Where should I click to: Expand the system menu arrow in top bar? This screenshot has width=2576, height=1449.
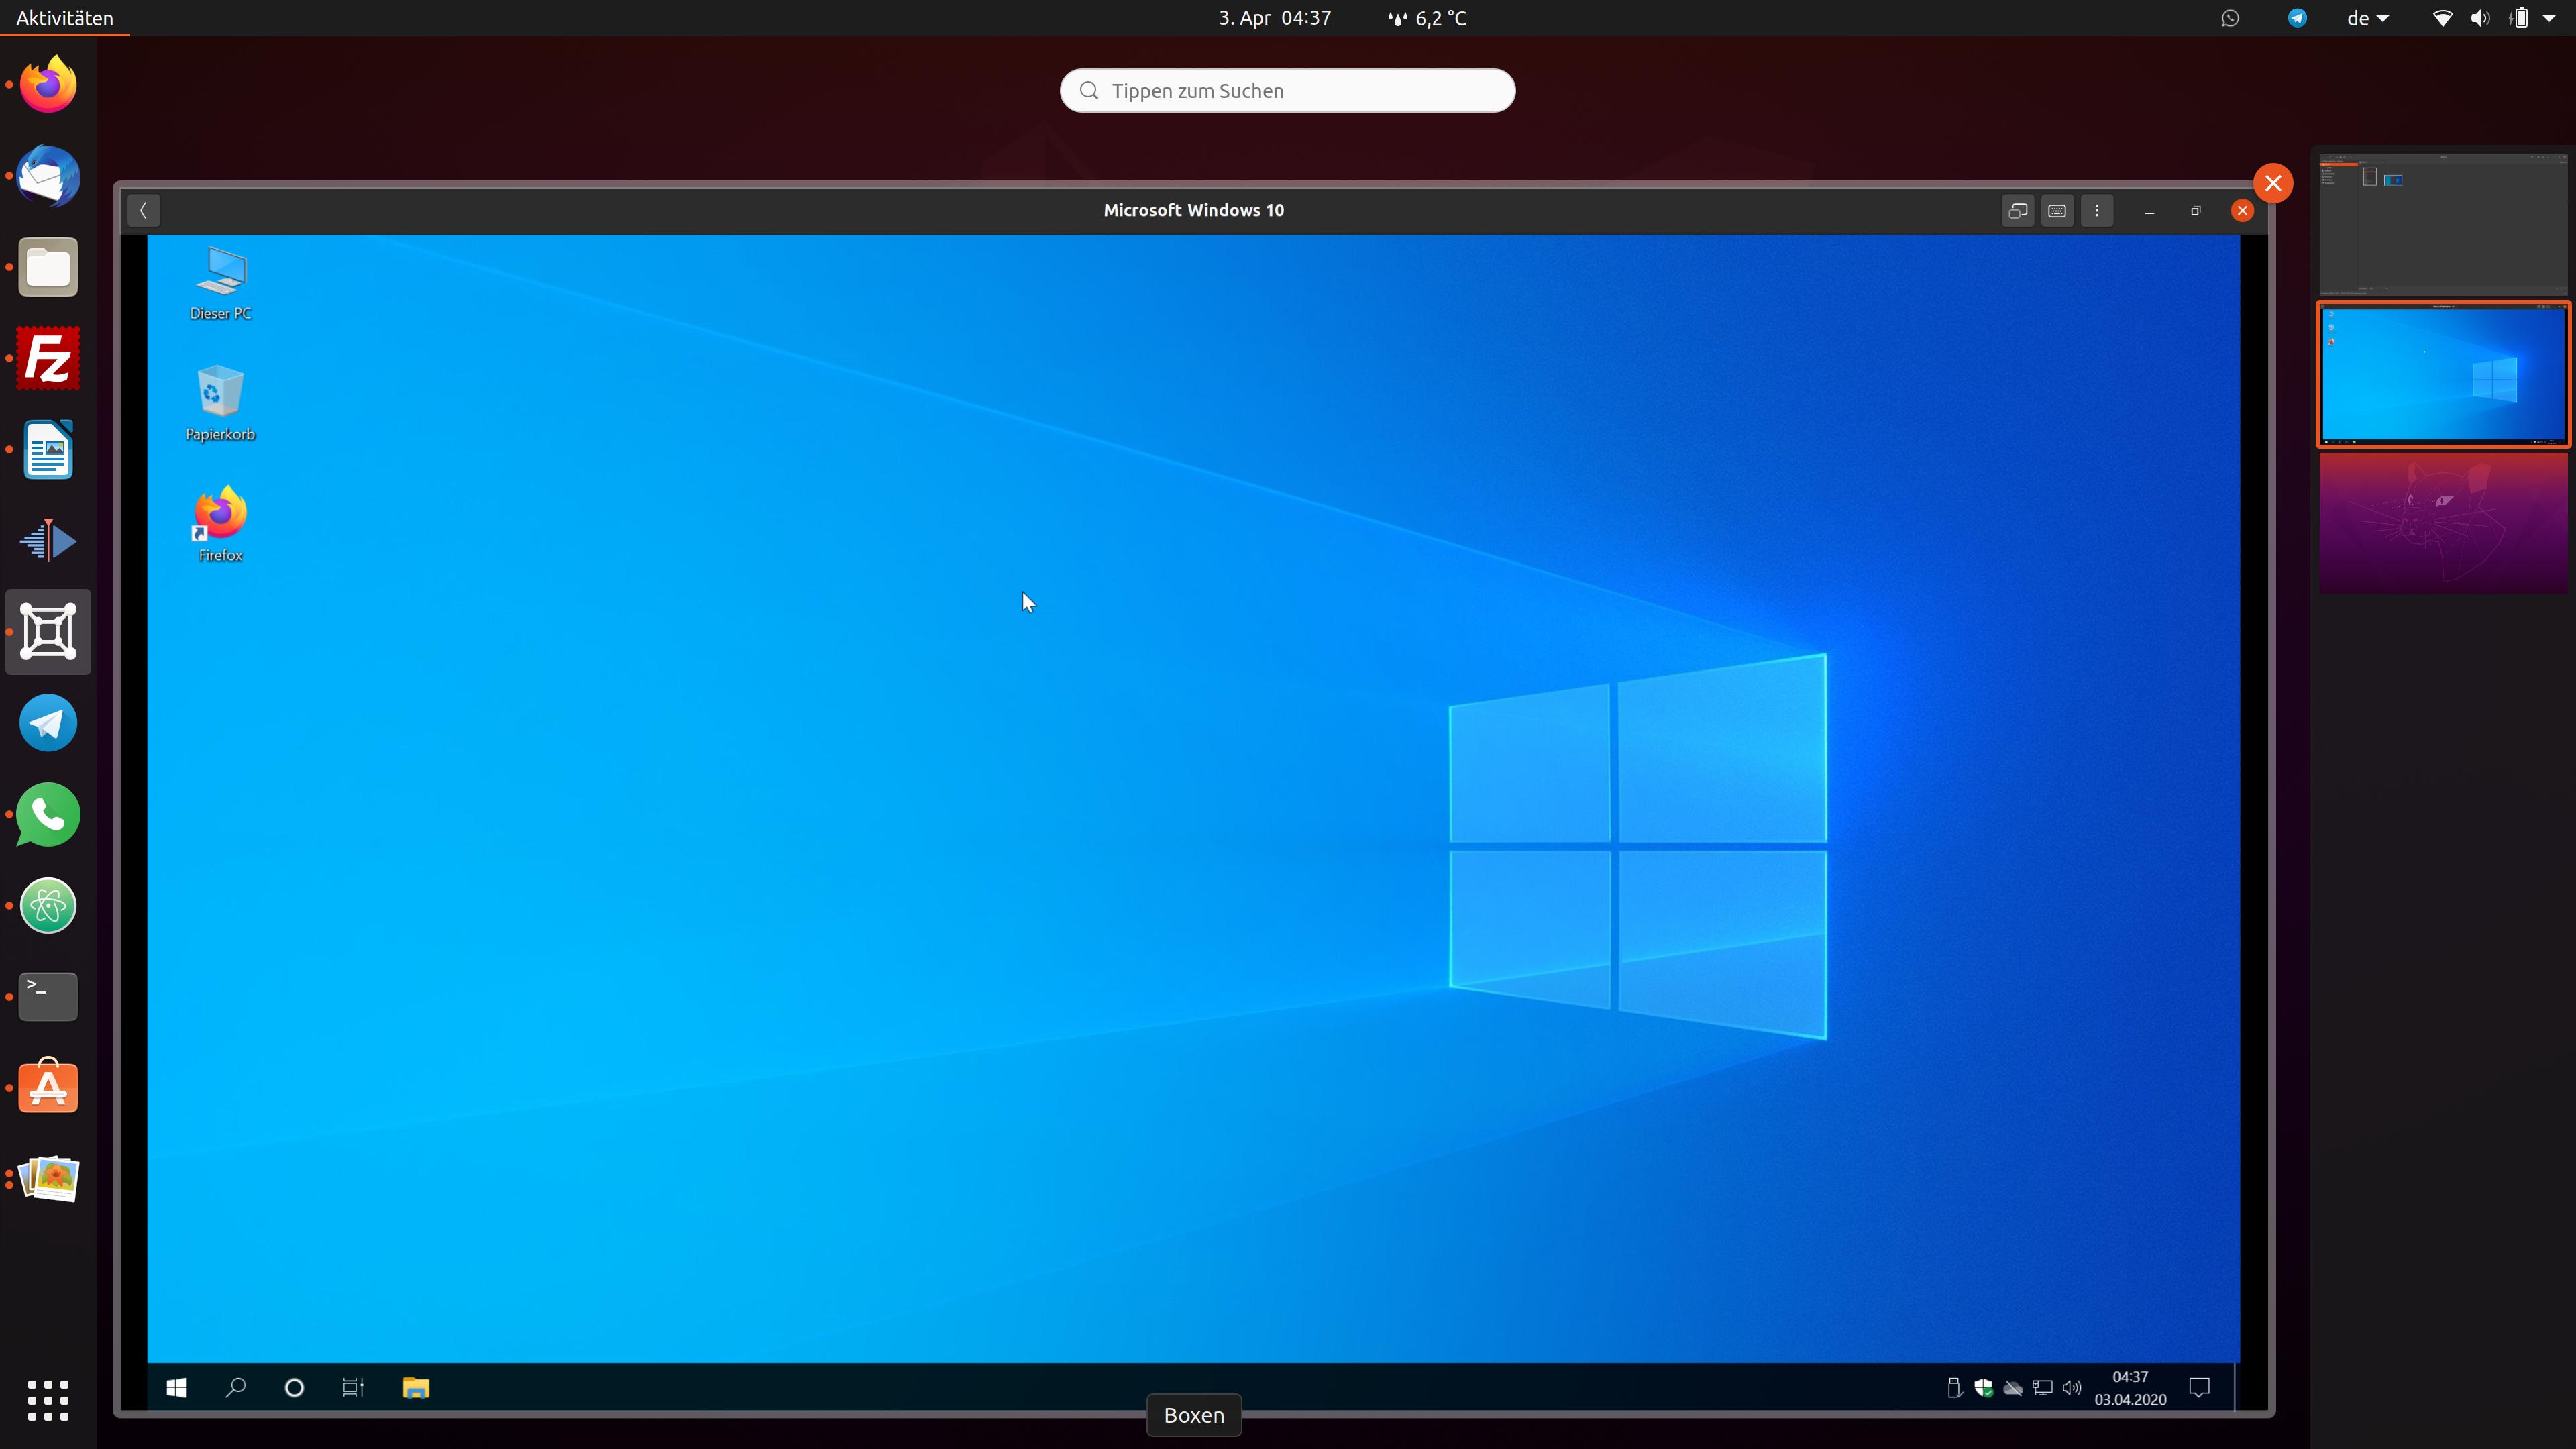point(2550,18)
